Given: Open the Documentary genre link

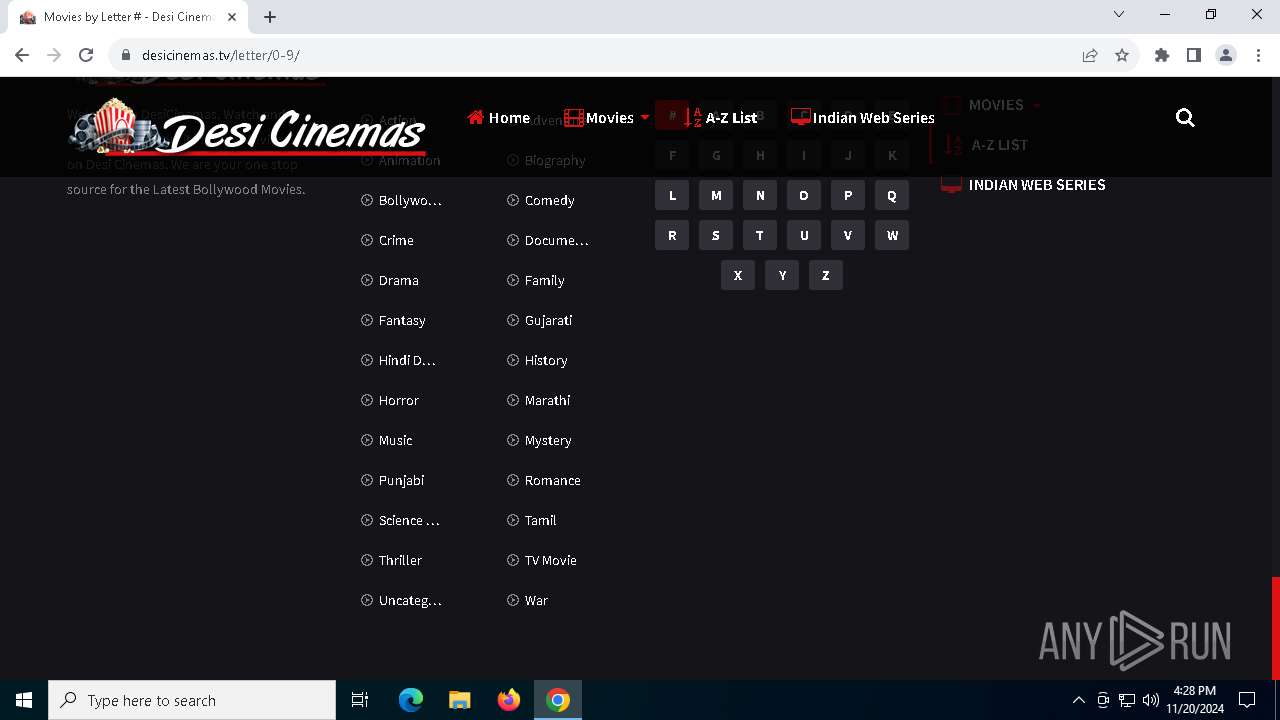Looking at the screenshot, I should pyautogui.click(x=548, y=240).
